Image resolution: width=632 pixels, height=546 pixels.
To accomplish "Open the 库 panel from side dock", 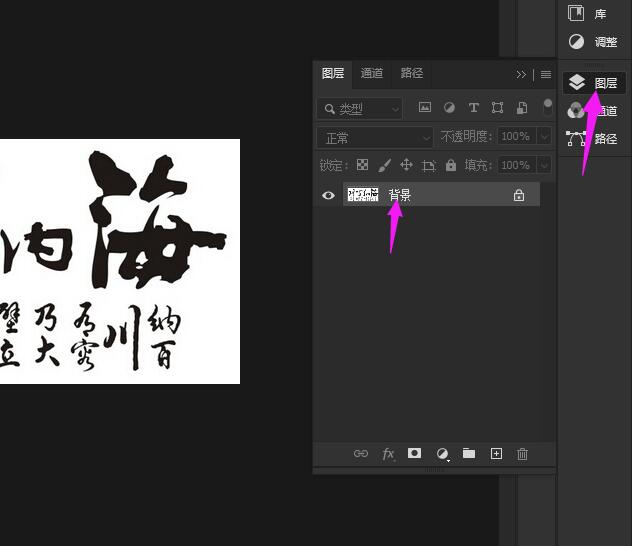I will pyautogui.click(x=588, y=14).
